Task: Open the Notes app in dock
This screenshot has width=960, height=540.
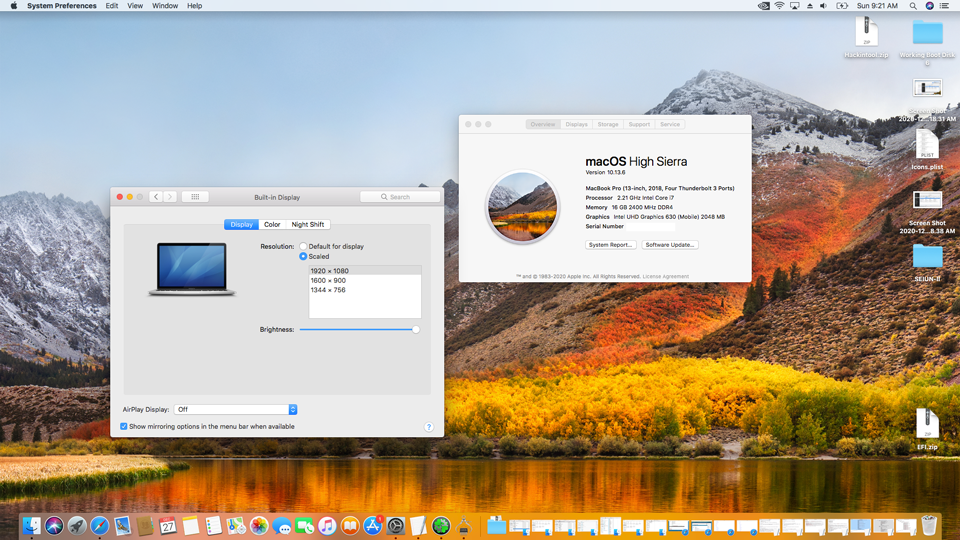Action: tap(190, 525)
